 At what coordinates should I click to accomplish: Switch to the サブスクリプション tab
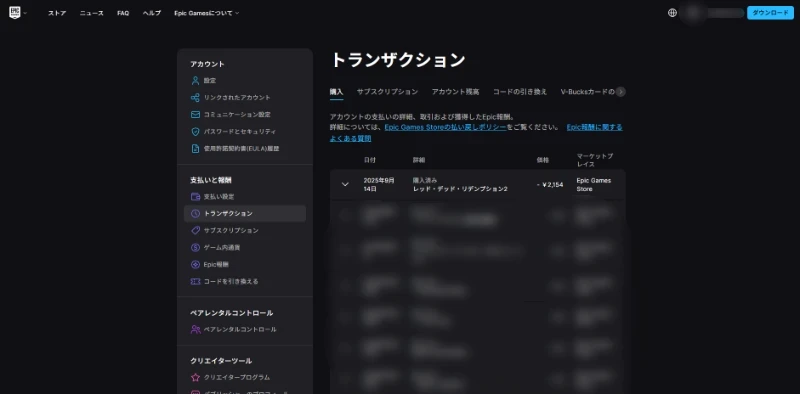click(387, 92)
